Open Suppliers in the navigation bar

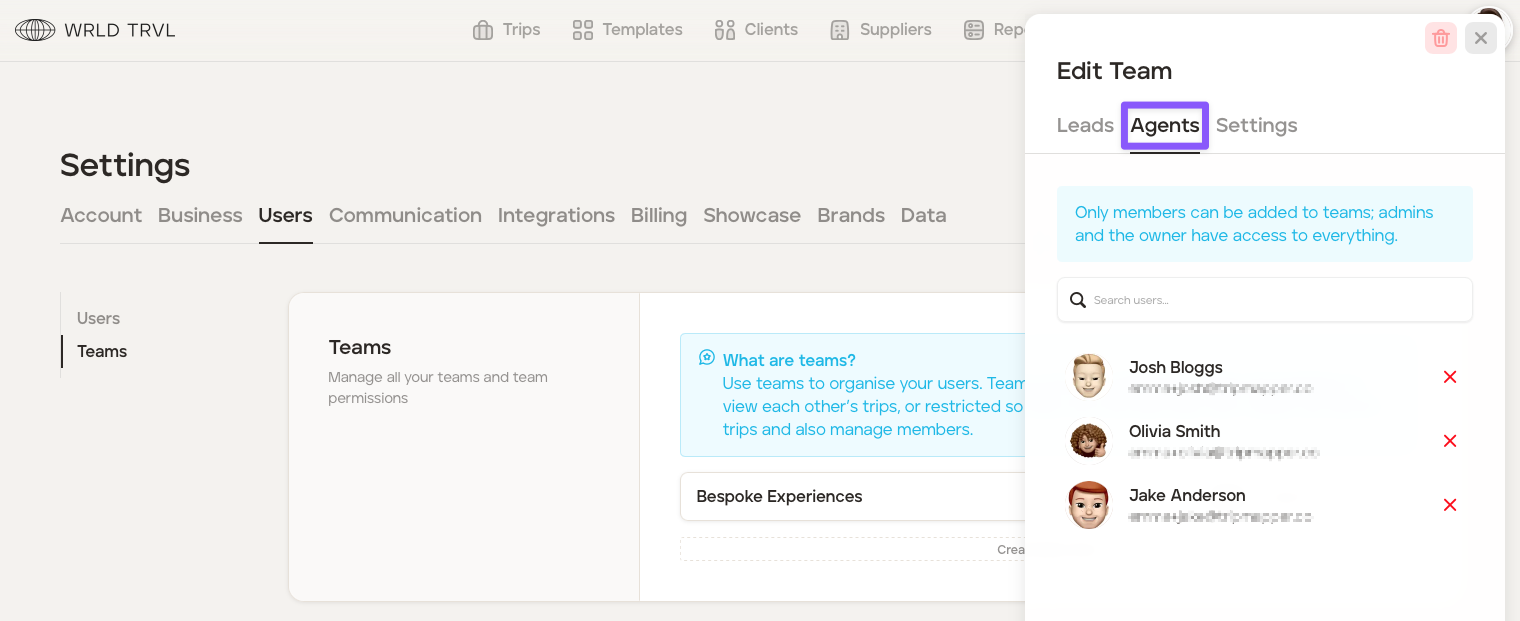pyautogui.click(x=881, y=30)
